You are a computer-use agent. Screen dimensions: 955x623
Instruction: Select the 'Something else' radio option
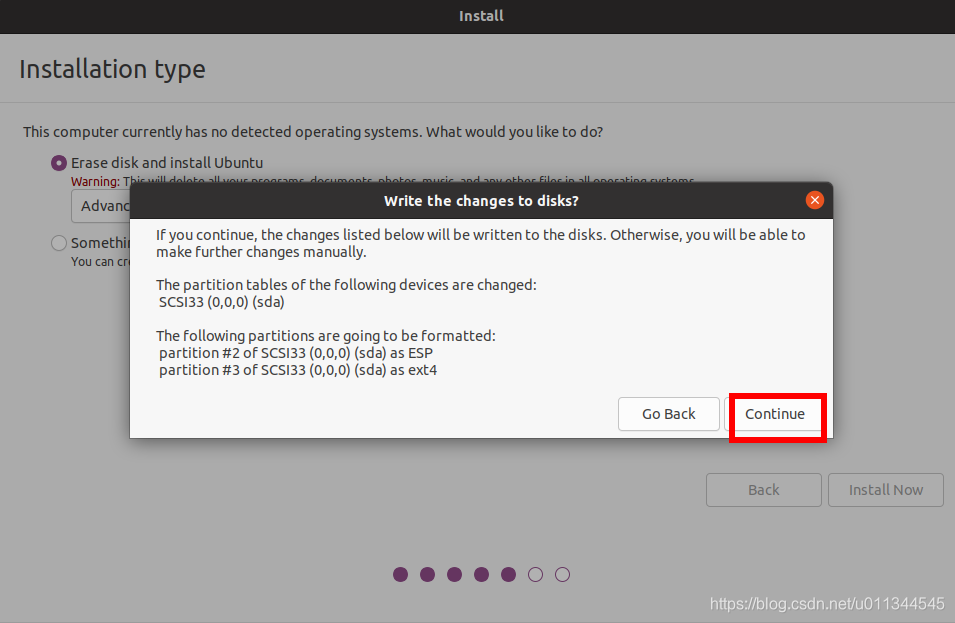click(59, 243)
